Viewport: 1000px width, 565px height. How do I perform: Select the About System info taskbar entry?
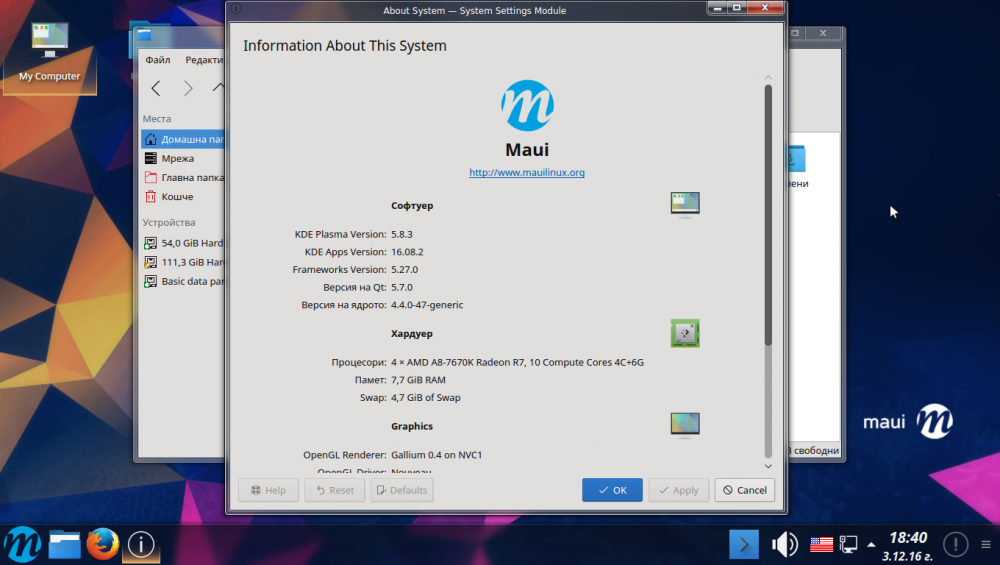pos(141,544)
